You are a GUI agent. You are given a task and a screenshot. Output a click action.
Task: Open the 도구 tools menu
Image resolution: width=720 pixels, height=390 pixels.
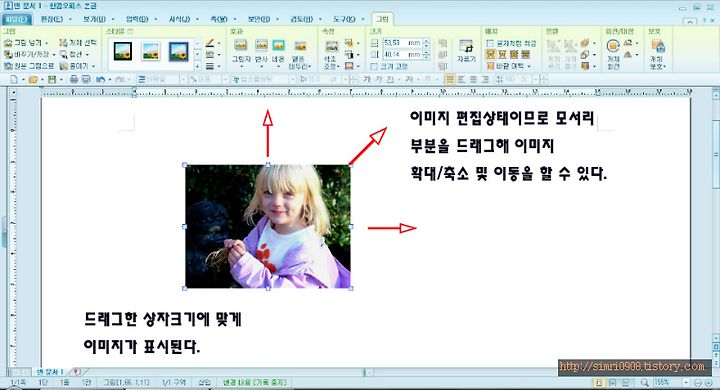pos(344,19)
